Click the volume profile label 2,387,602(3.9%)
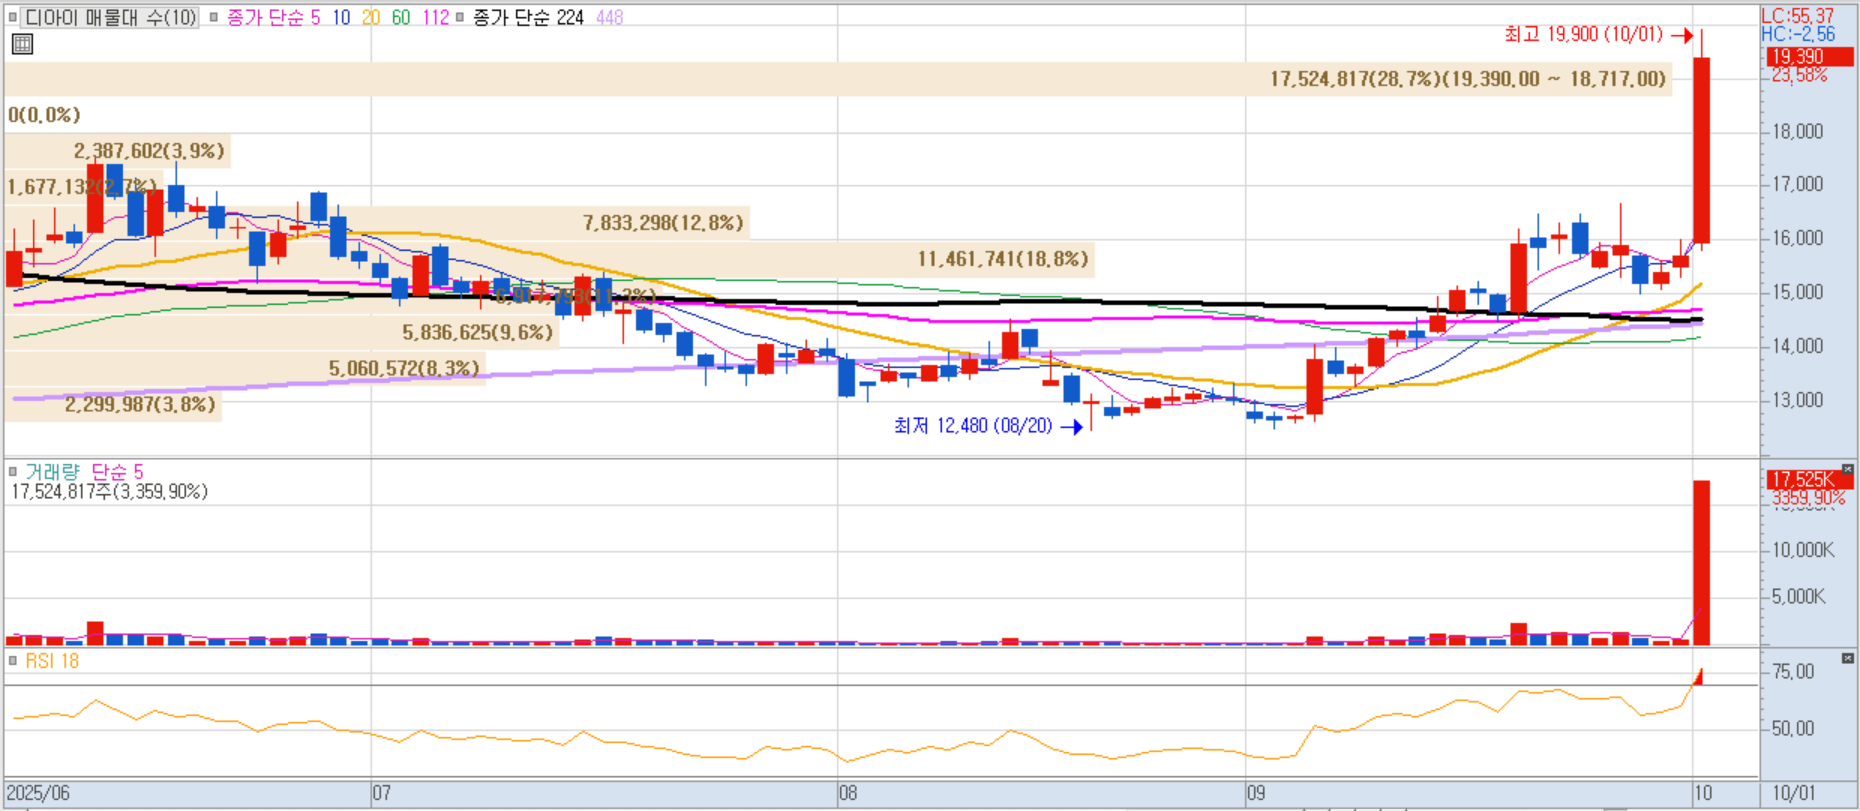Image resolution: width=1860 pixels, height=811 pixels. click(x=149, y=150)
